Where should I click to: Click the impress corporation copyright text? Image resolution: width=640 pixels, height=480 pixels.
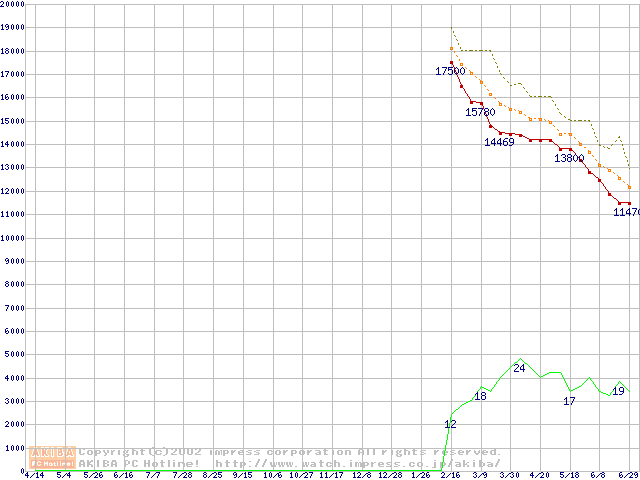(290, 452)
